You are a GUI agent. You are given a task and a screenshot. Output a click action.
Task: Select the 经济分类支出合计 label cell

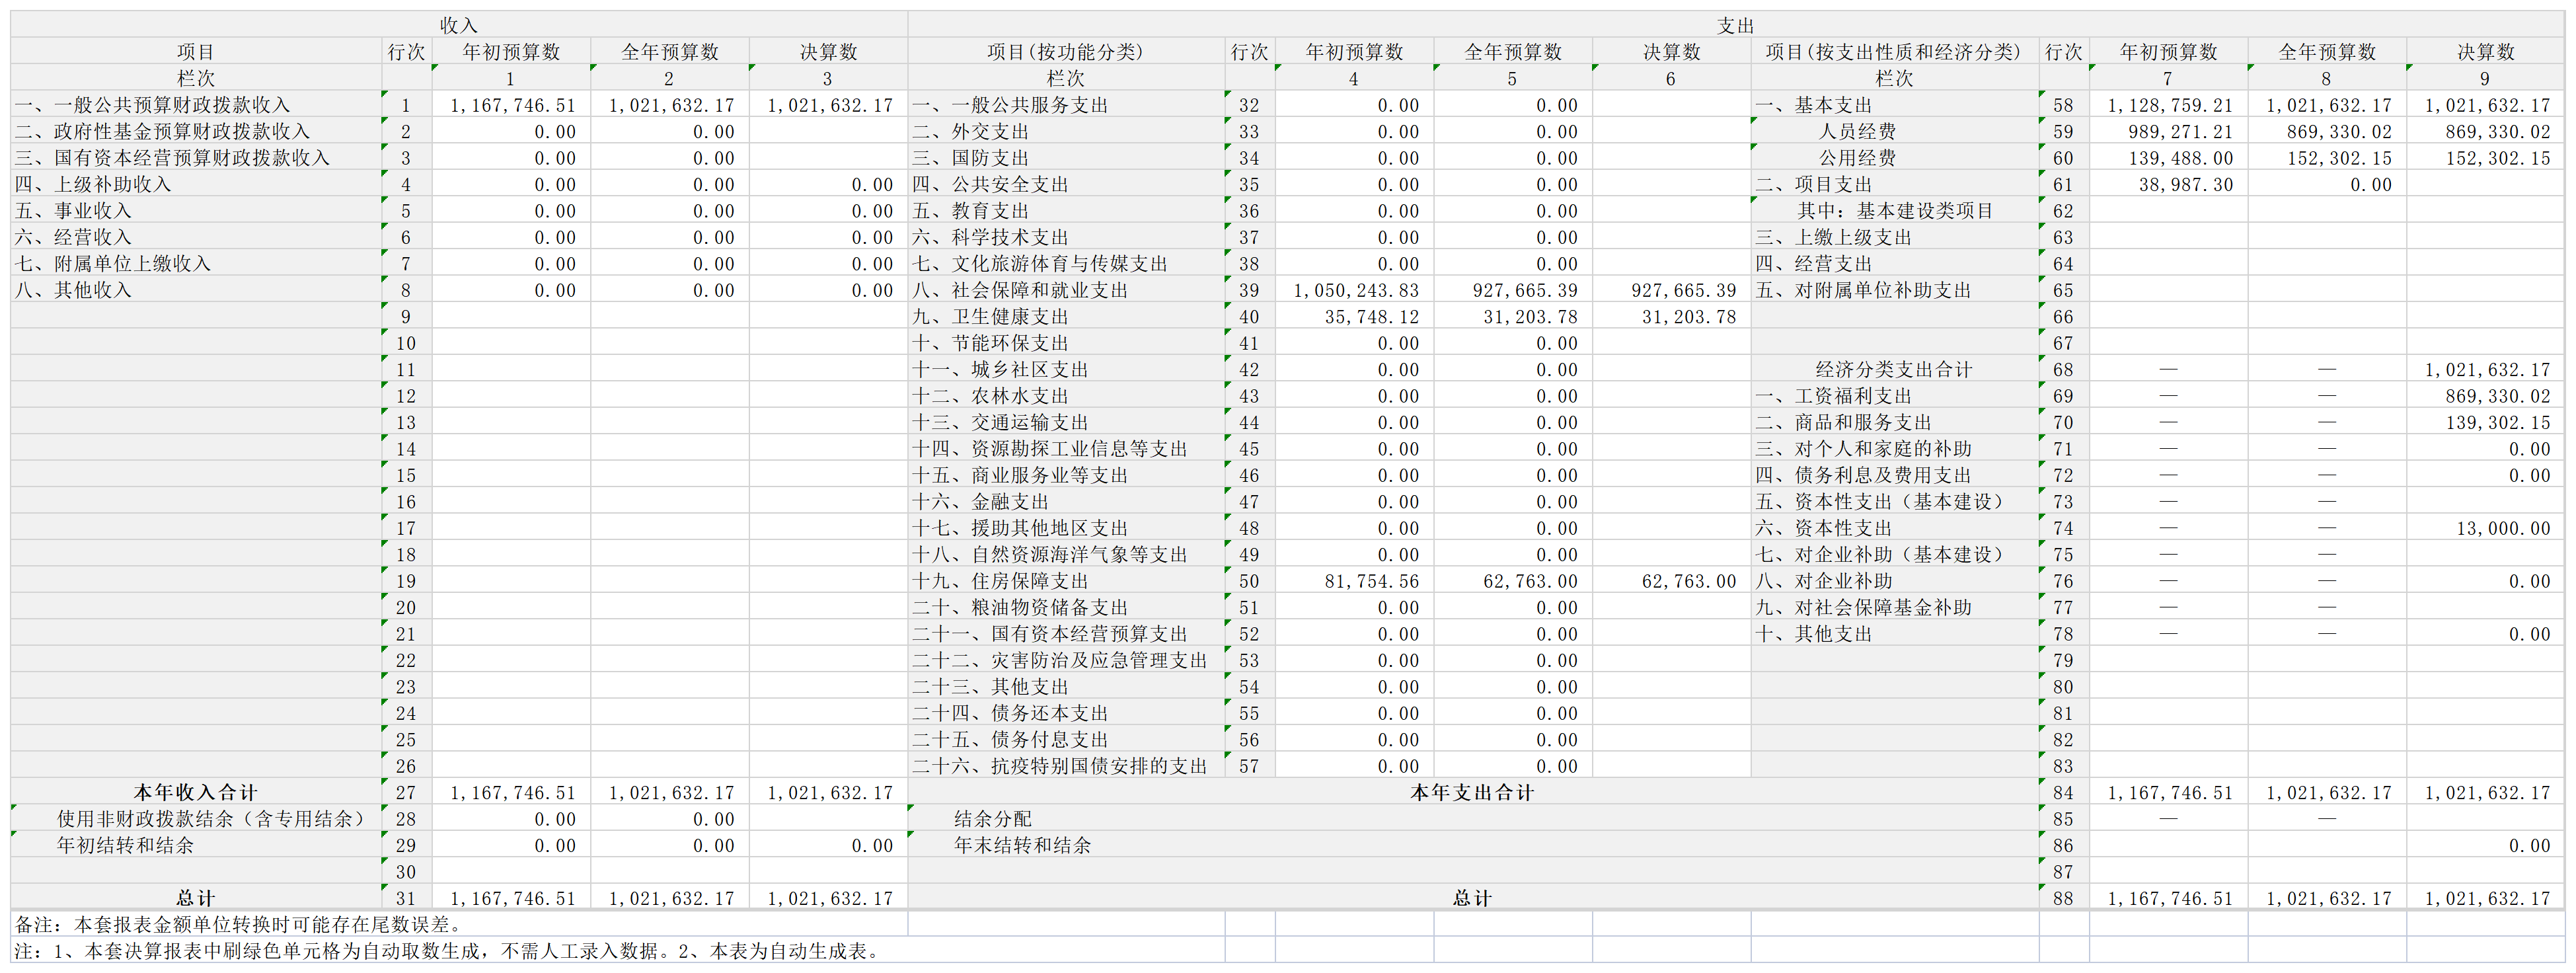[1893, 370]
